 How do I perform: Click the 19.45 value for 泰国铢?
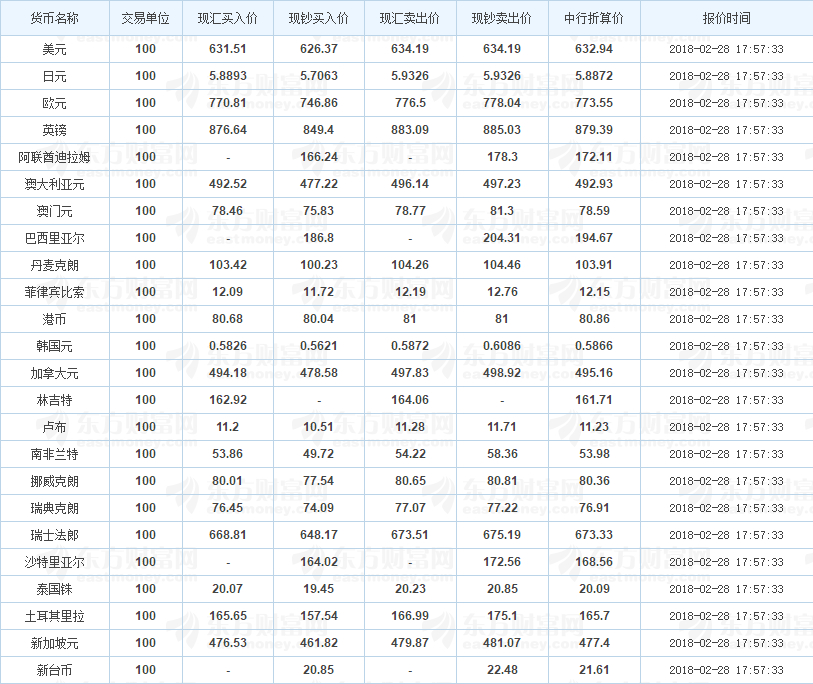click(318, 588)
